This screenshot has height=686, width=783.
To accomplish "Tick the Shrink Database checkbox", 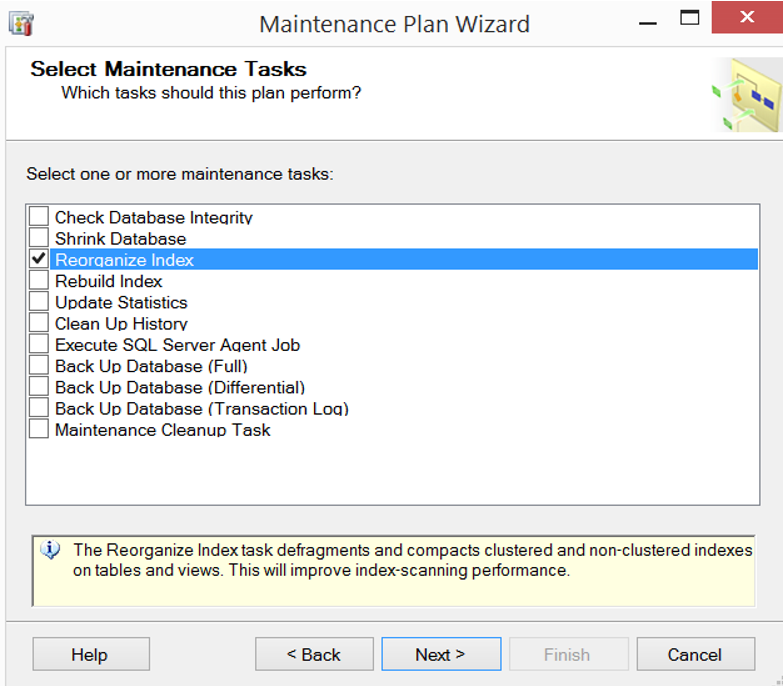I will coord(38,238).
